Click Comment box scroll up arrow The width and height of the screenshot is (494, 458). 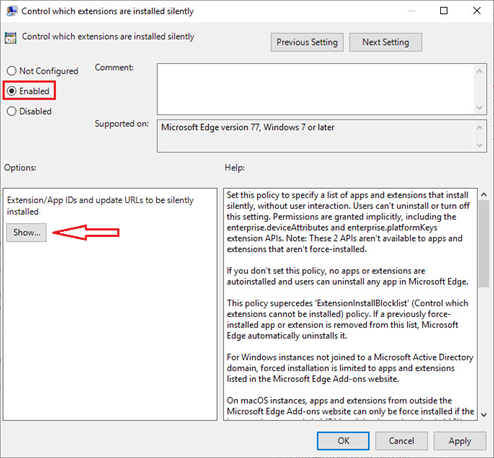[479, 71]
